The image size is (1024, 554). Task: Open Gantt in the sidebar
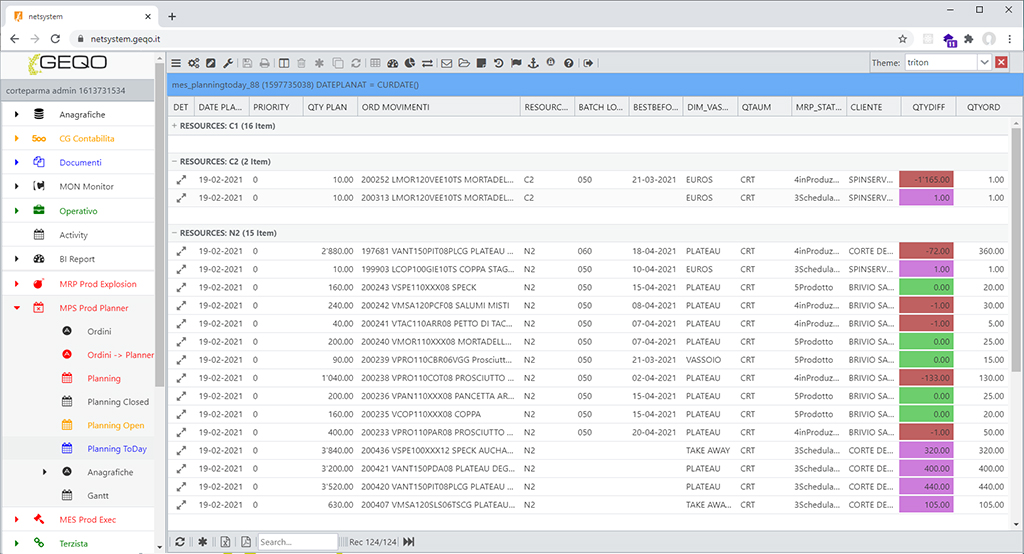tap(99, 495)
